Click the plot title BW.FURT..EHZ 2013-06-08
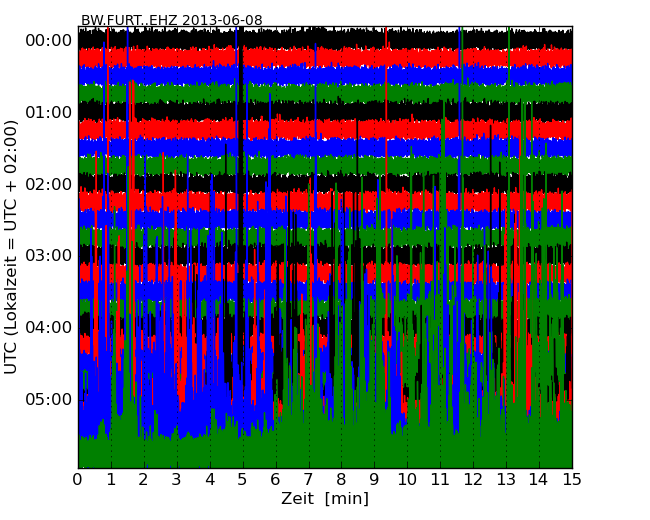Image resolution: width=650 pixels, height=520 pixels. click(172, 20)
